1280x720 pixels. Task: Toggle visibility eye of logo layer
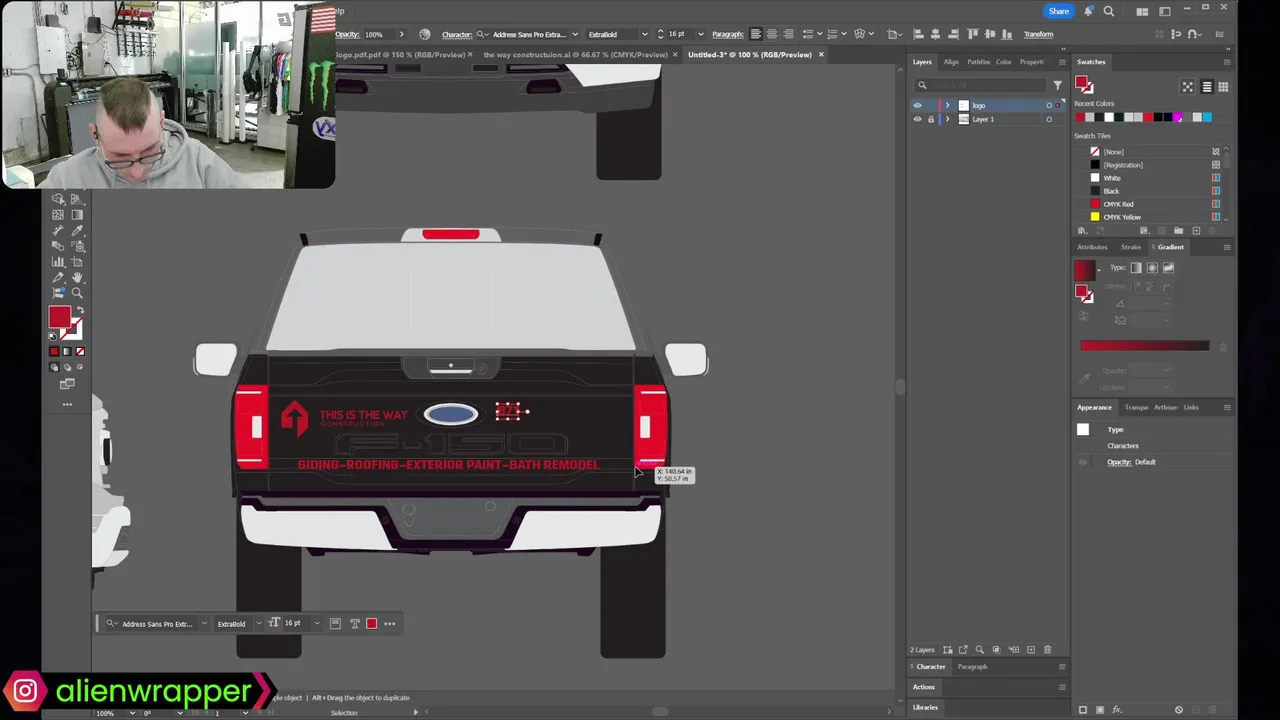point(917,105)
